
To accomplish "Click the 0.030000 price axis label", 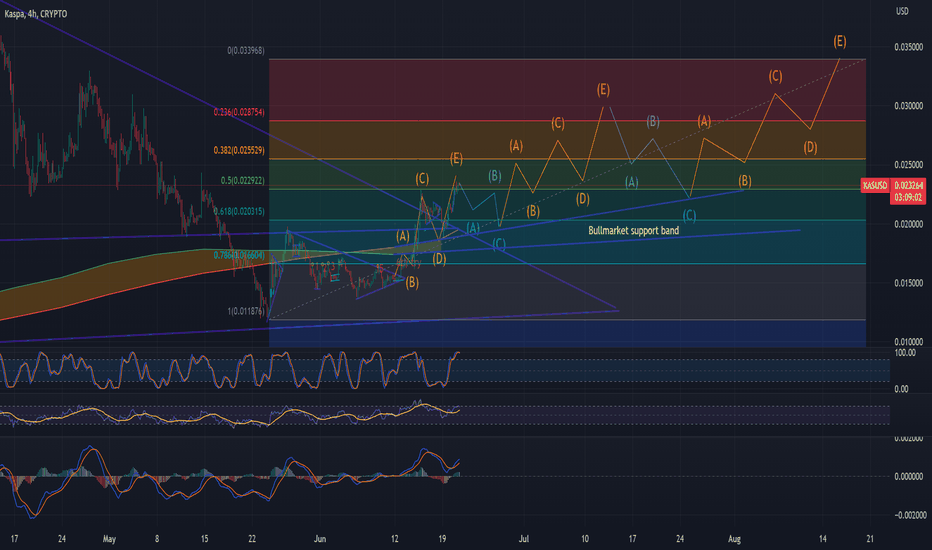I will click(x=909, y=106).
